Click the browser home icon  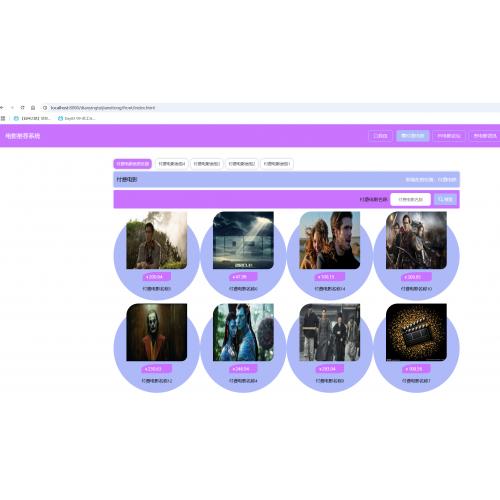33,108
